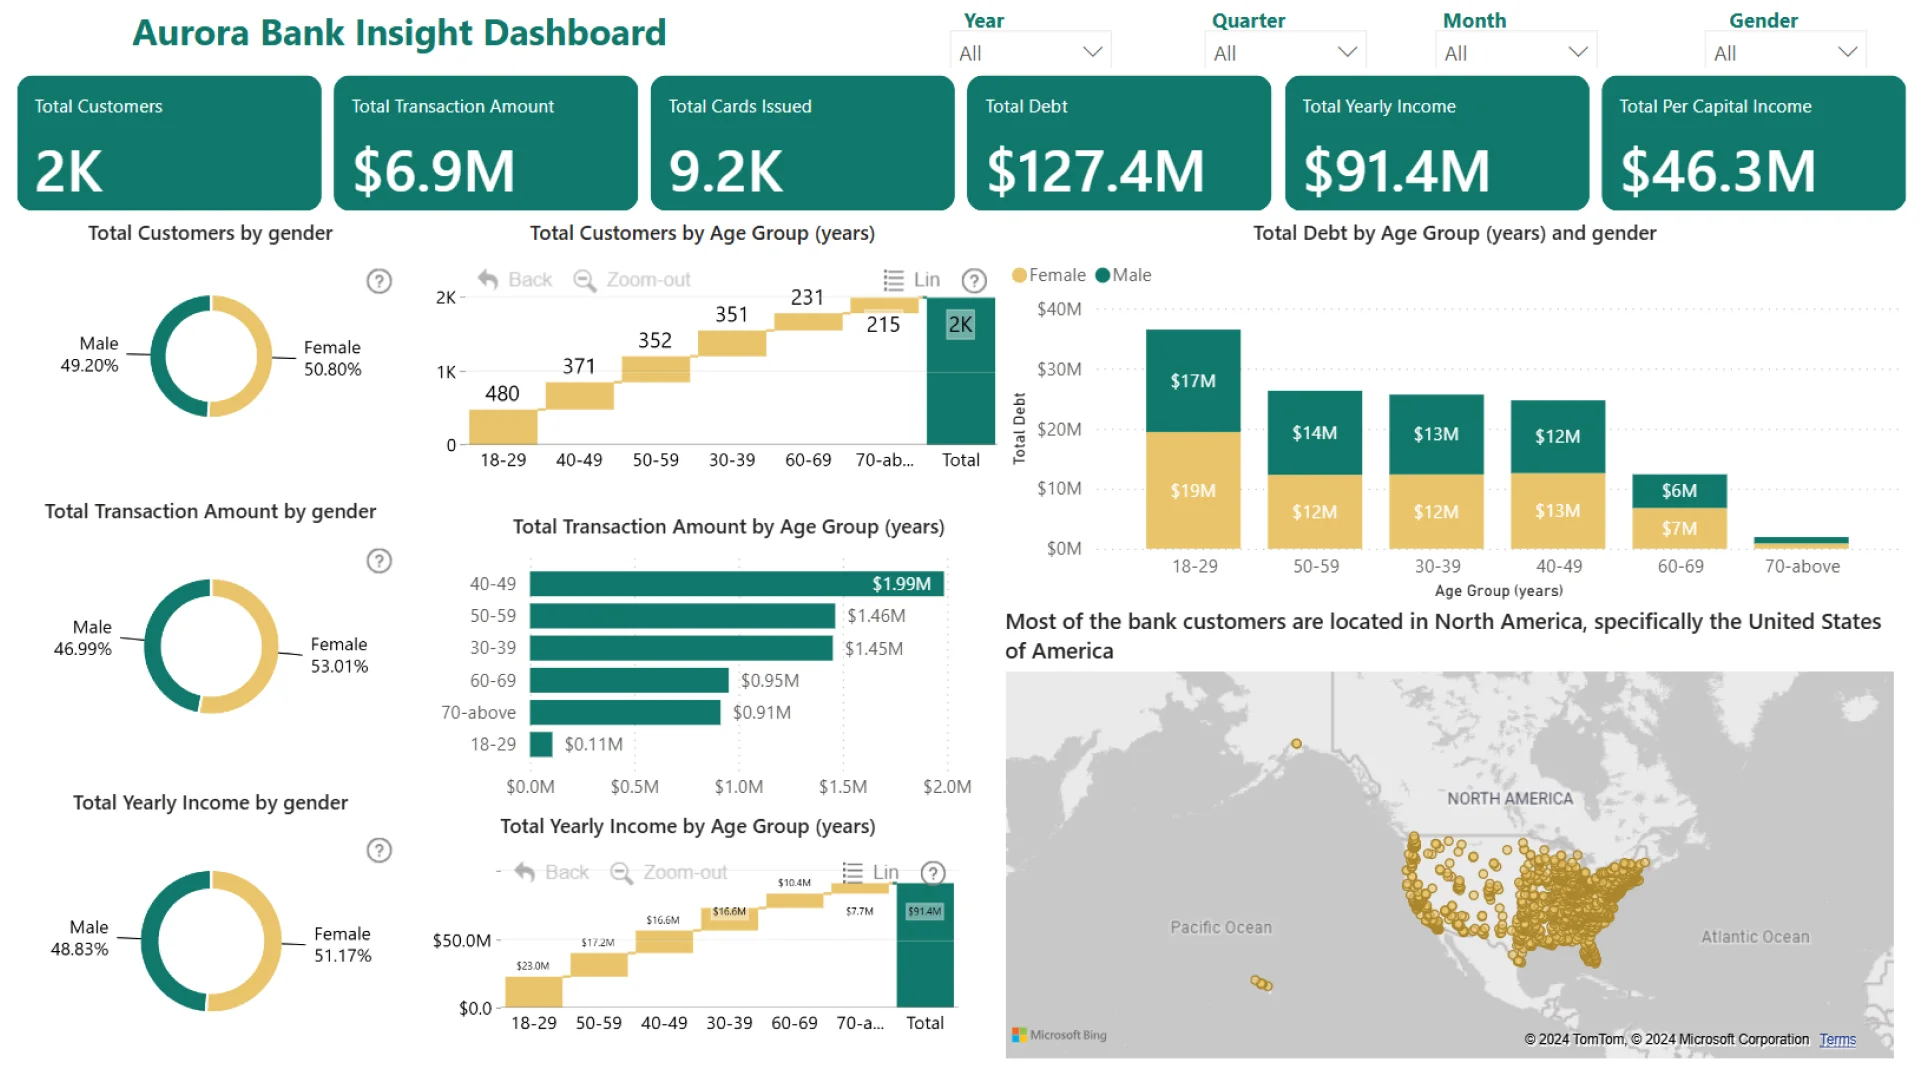Click the 480 customers bar for 18-29
Image resolution: width=1920 pixels, height=1080 pixels.
(x=503, y=427)
